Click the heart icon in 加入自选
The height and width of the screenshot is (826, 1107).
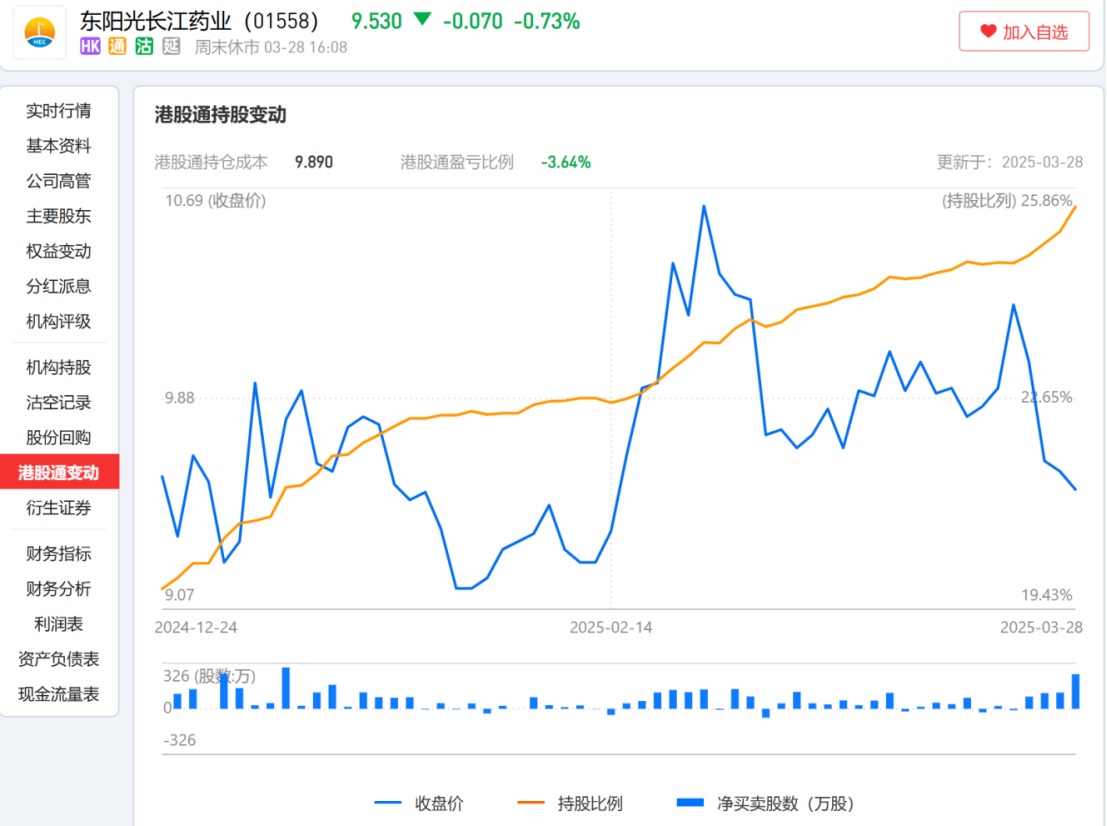click(988, 32)
